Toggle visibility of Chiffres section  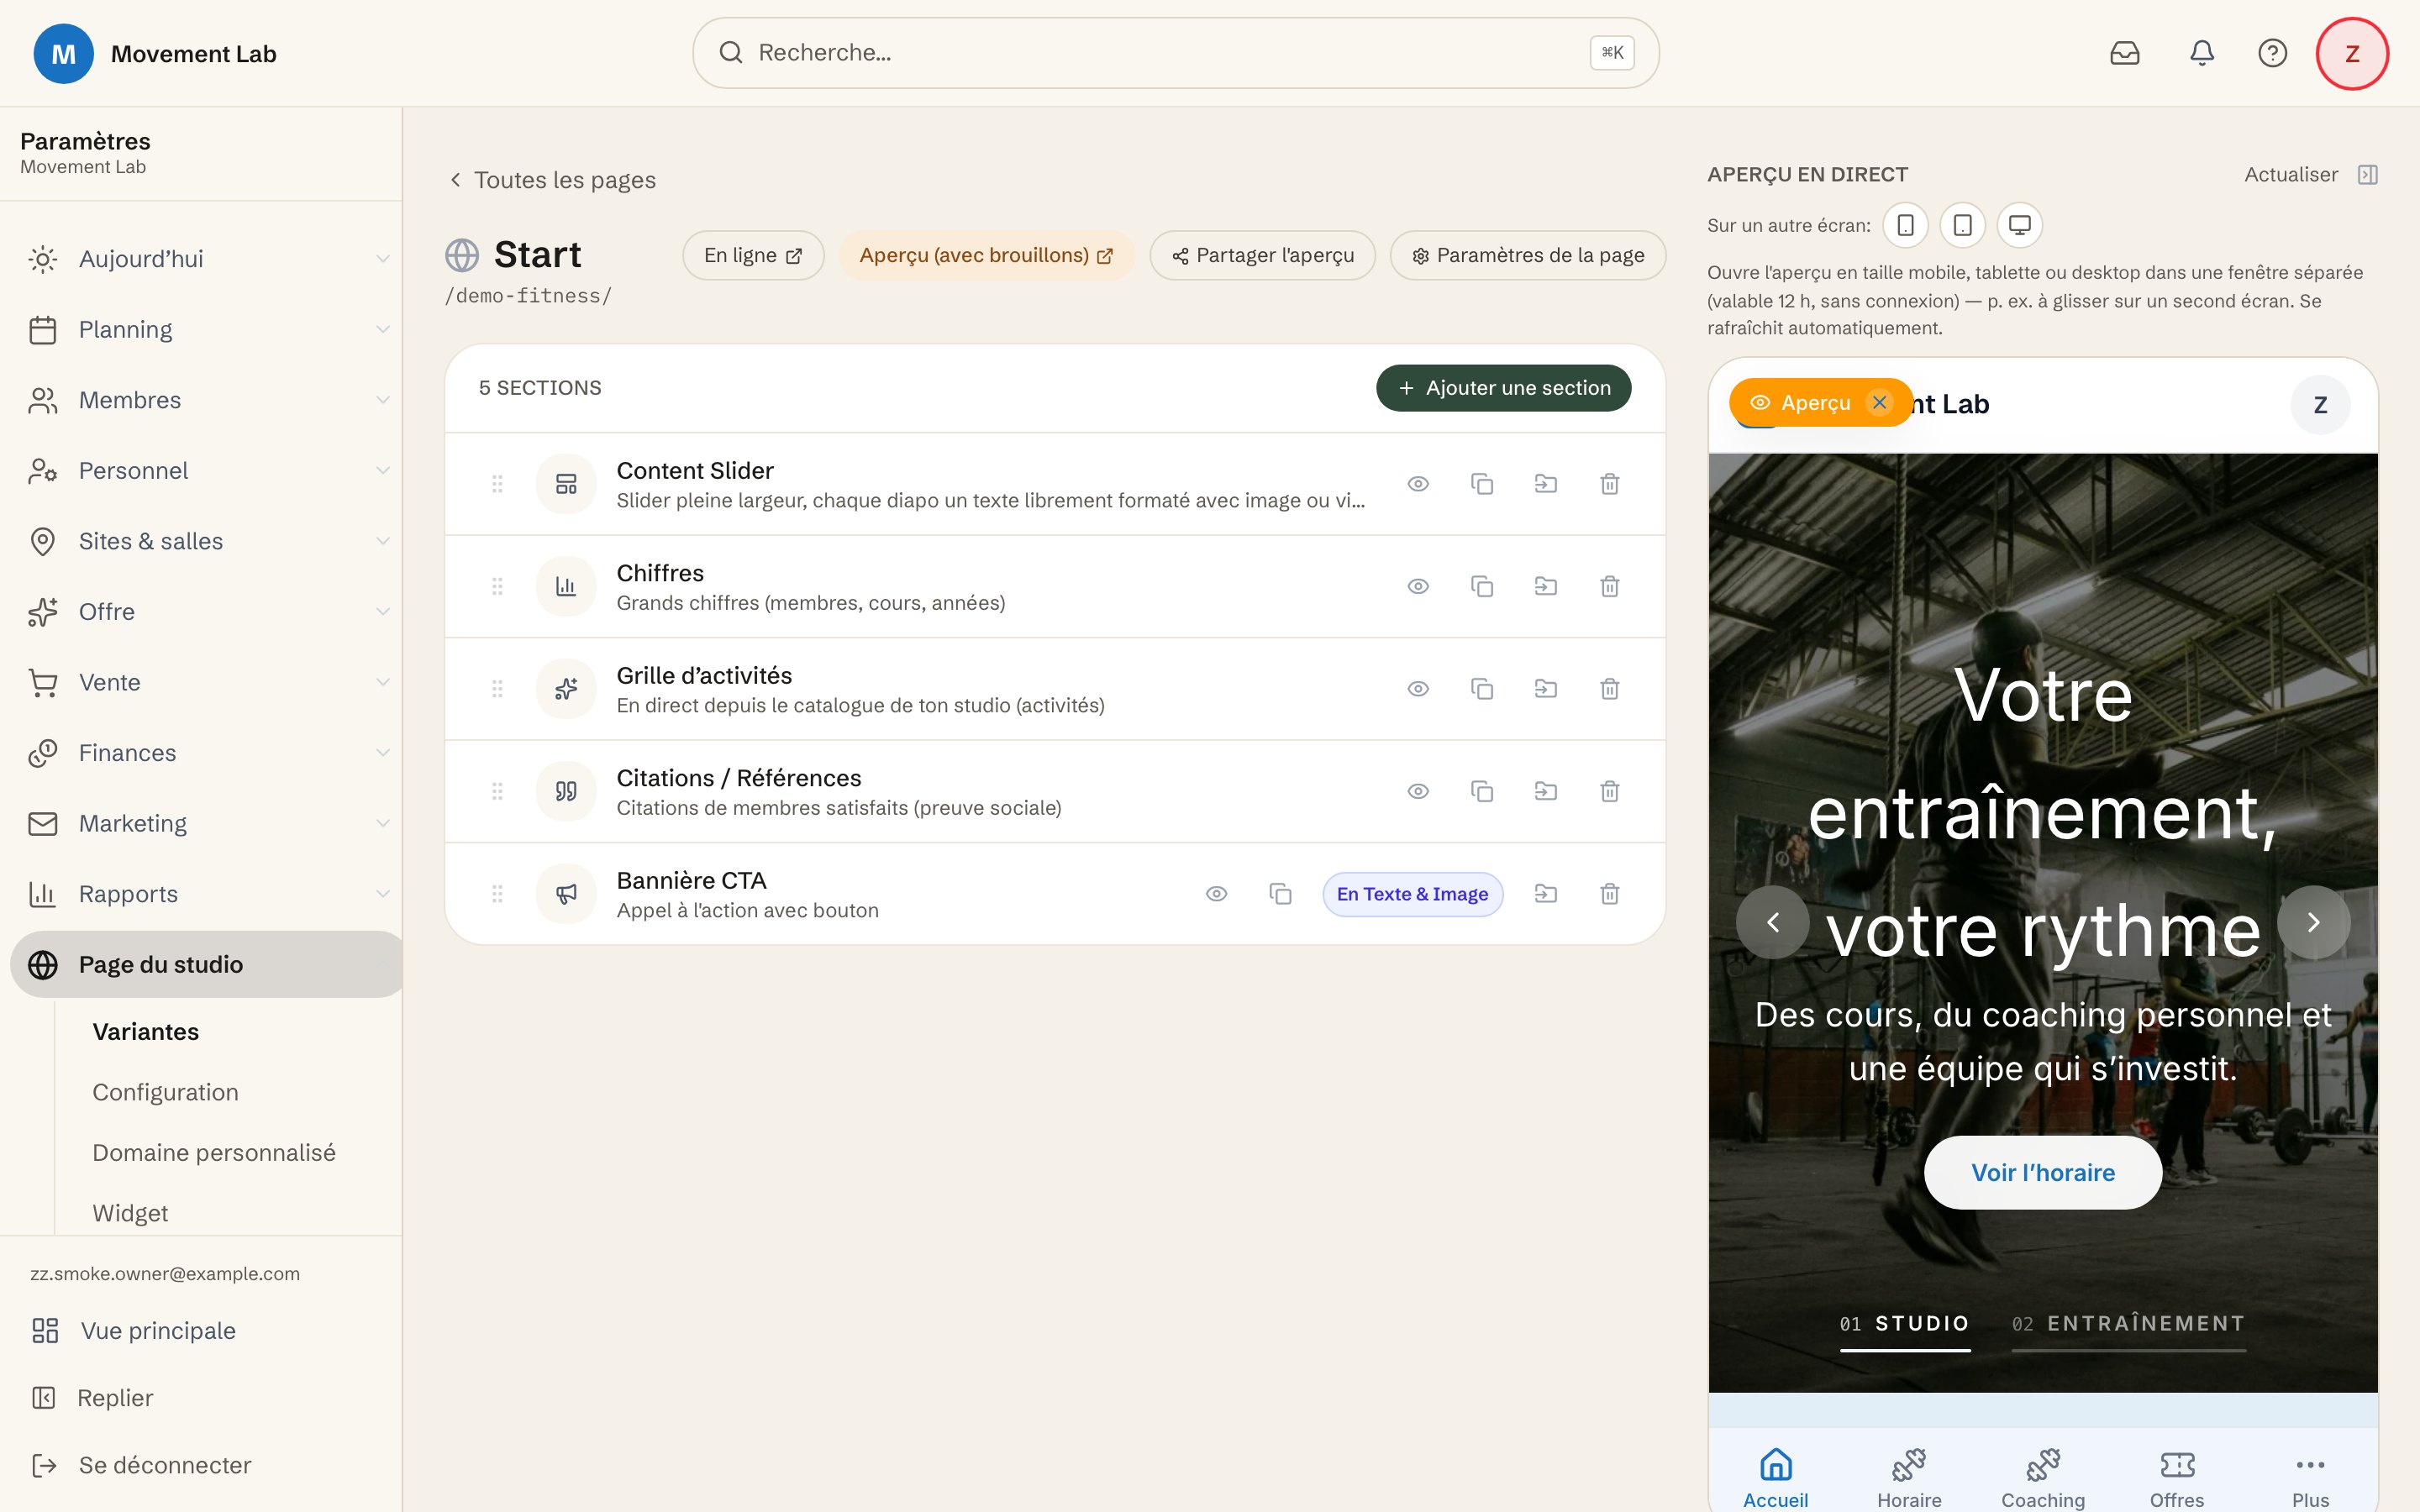coord(1418,587)
